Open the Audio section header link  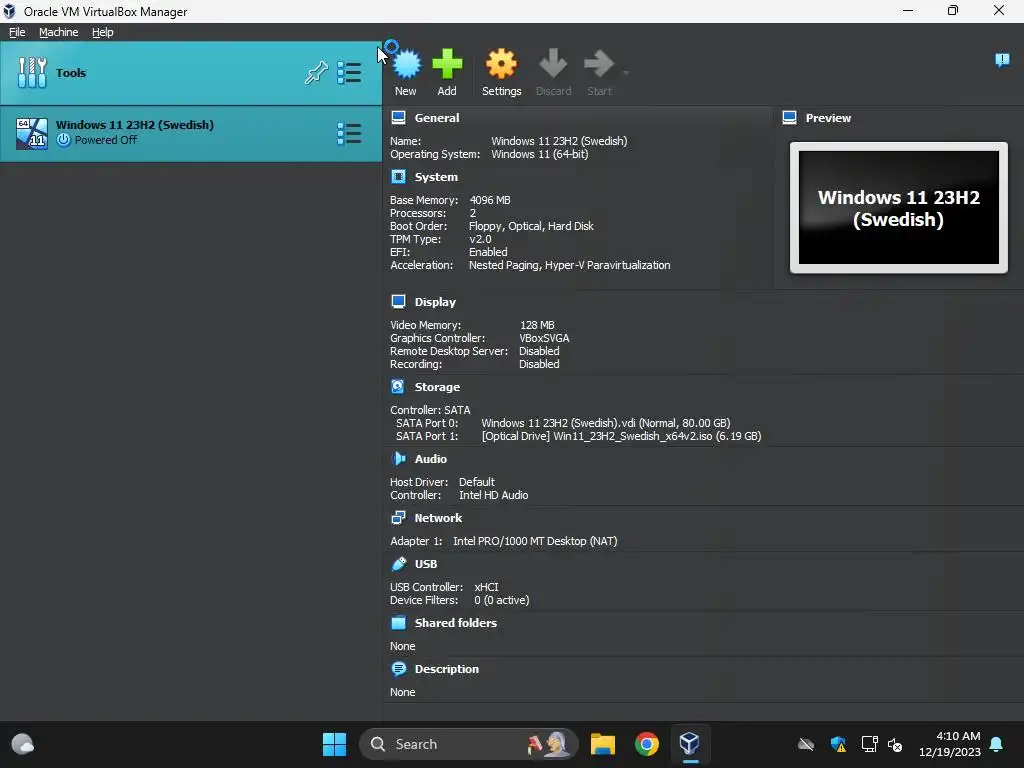click(x=430, y=459)
